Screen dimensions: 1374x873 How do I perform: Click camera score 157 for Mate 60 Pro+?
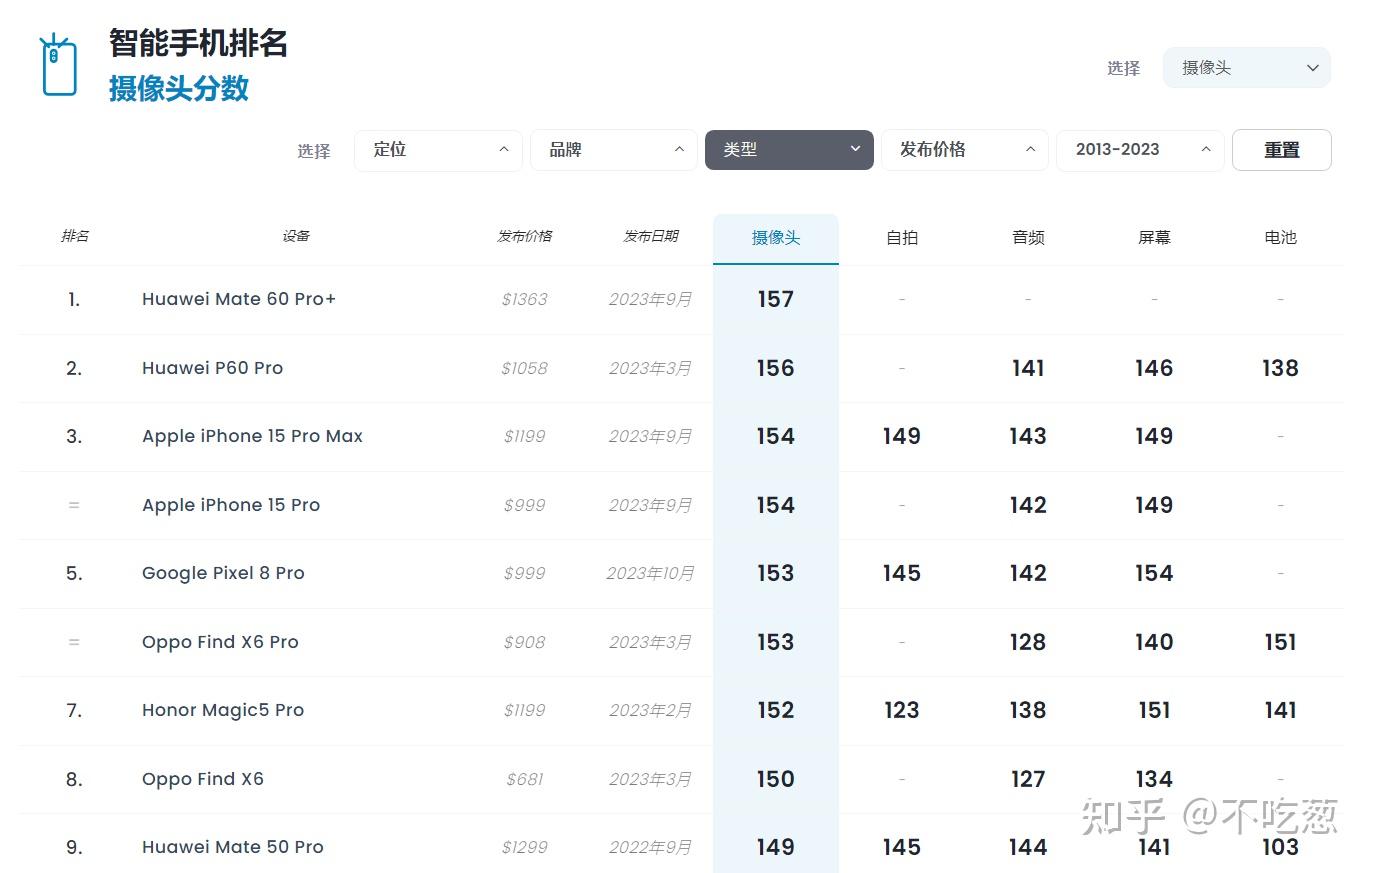click(x=776, y=299)
